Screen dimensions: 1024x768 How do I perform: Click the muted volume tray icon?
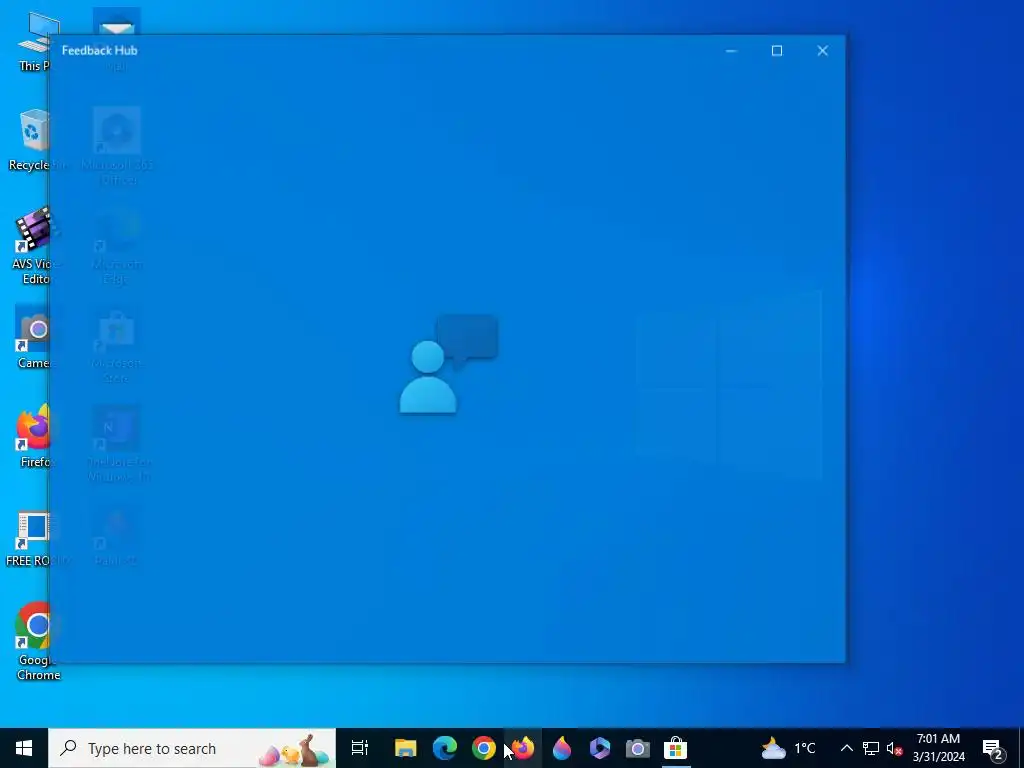tap(894, 748)
